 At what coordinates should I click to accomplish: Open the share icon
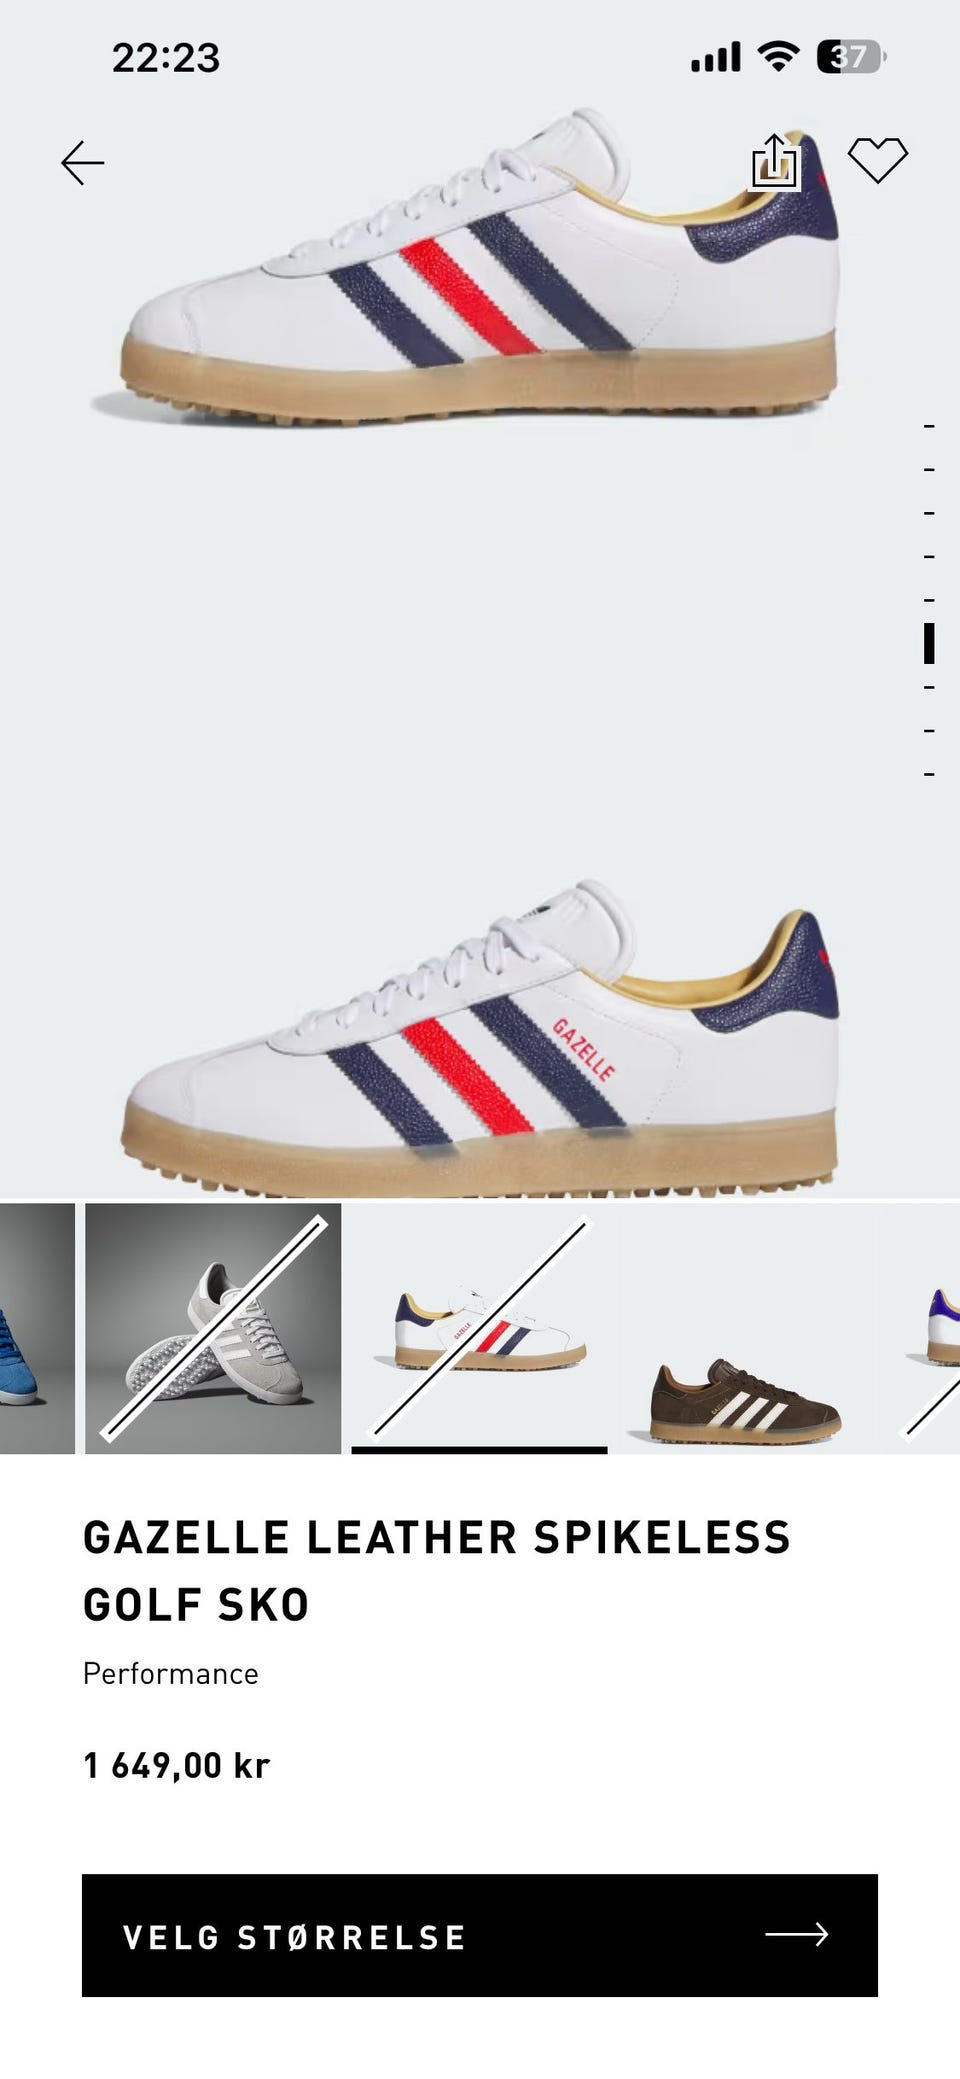click(x=775, y=160)
